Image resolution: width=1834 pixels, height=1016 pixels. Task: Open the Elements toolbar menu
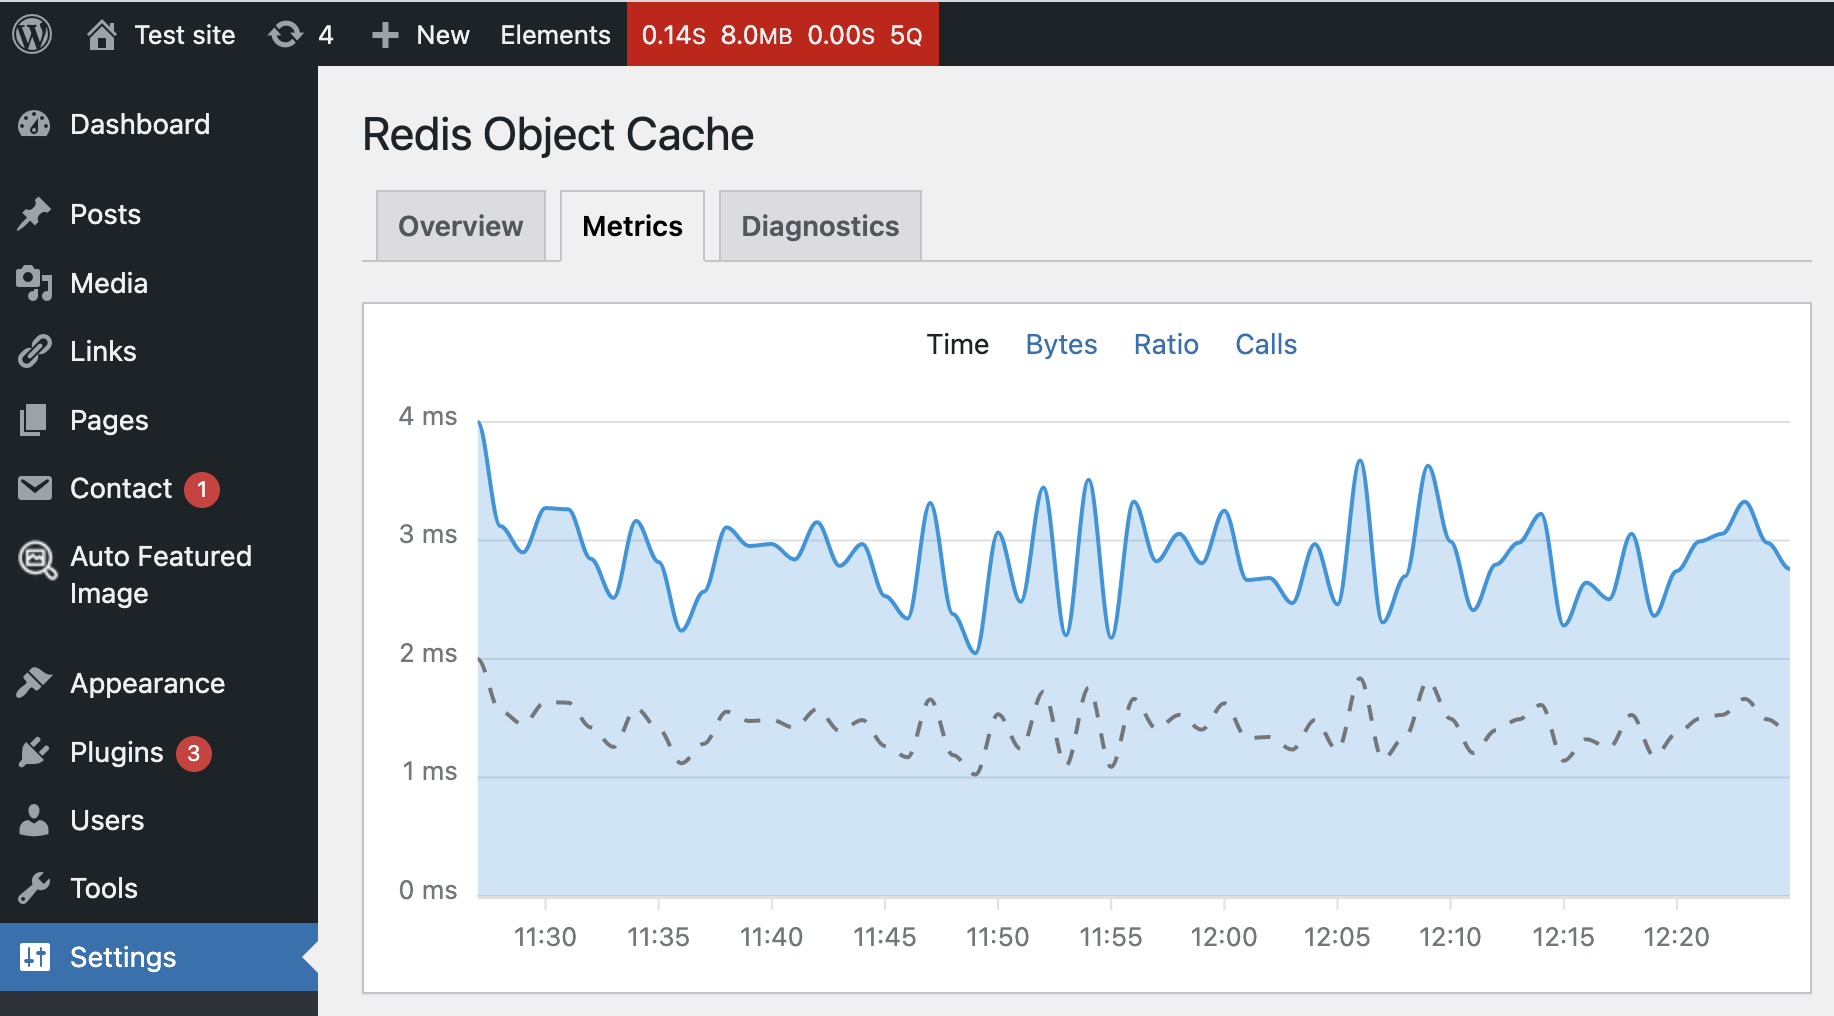pos(555,35)
